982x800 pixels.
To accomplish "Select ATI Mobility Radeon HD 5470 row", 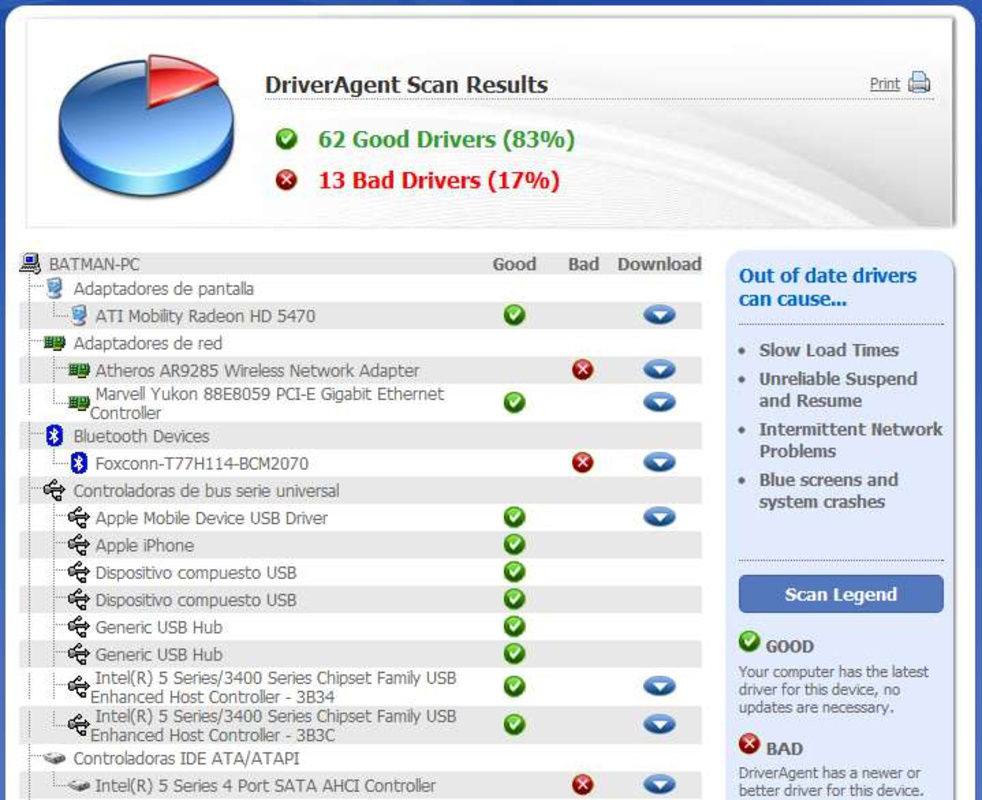I will pyautogui.click(x=360, y=315).
